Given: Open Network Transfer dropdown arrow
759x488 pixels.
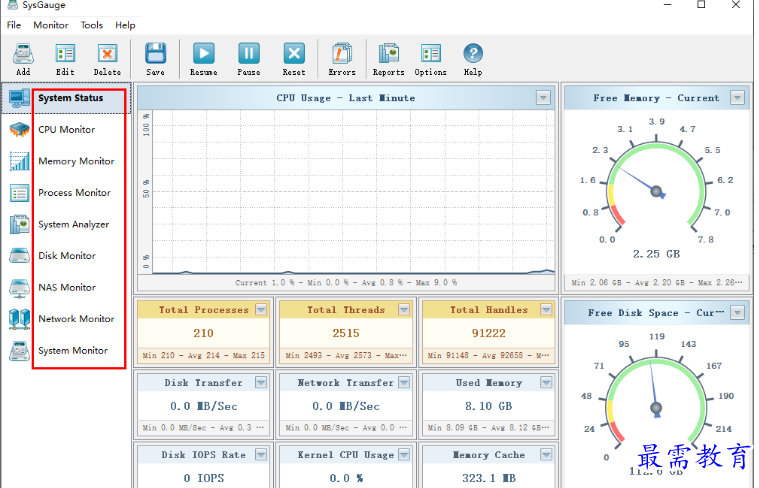Looking at the screenshot, I should pyautogui.click(x=404, y=382).
